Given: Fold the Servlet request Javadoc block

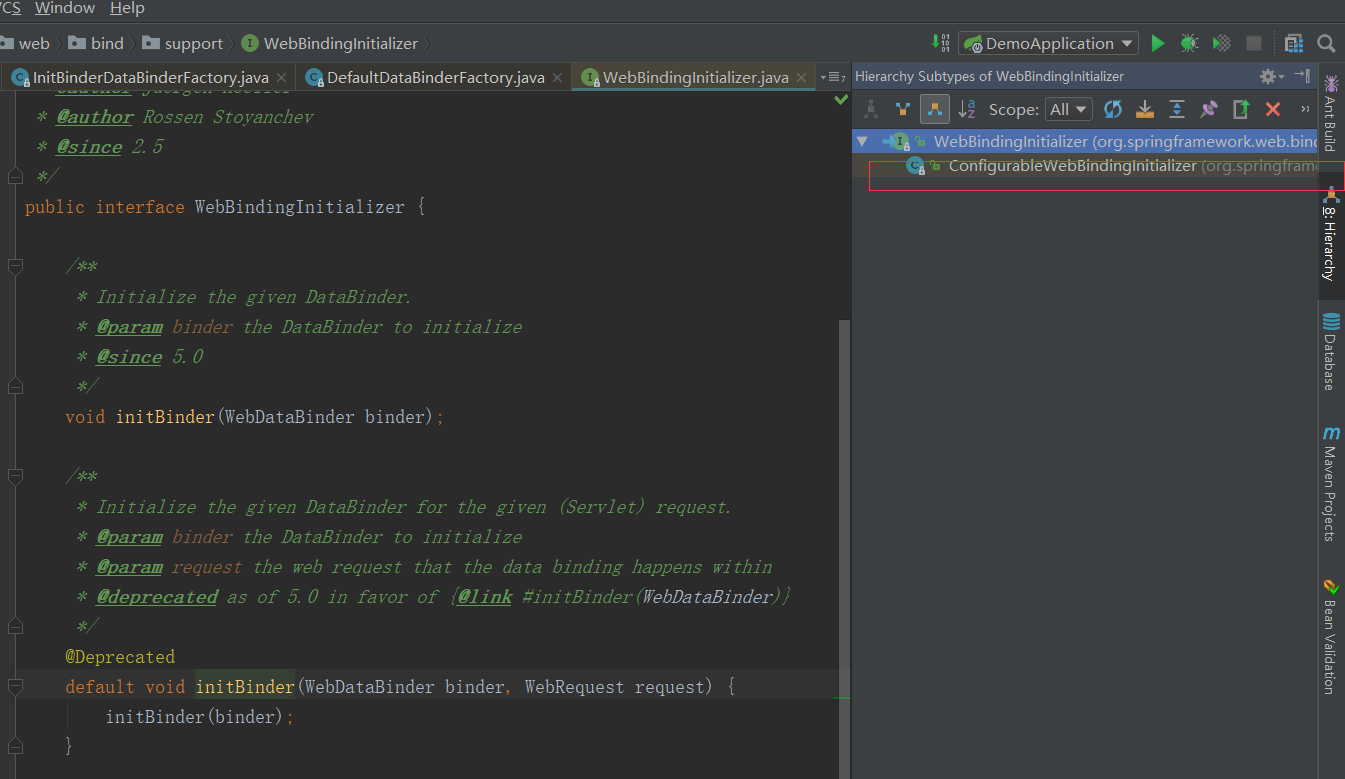Looking at the screenshot, I should pyautogui.click(x=14, y=477).
